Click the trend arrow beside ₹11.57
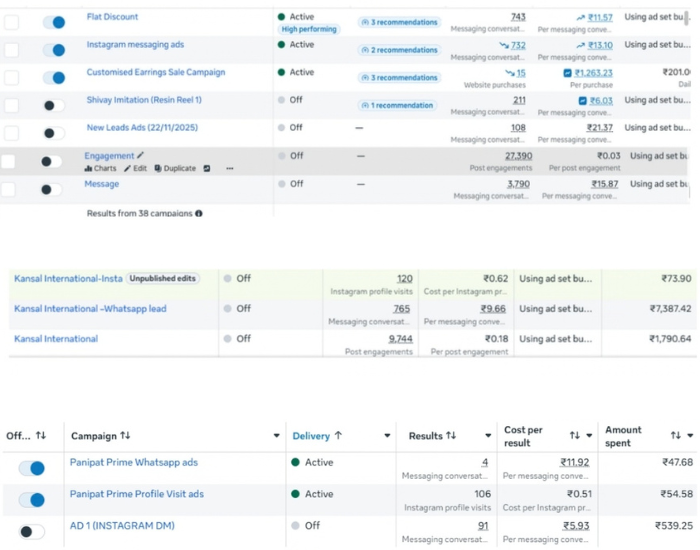This screenshot has height=550, width=700. click(580, 18)
